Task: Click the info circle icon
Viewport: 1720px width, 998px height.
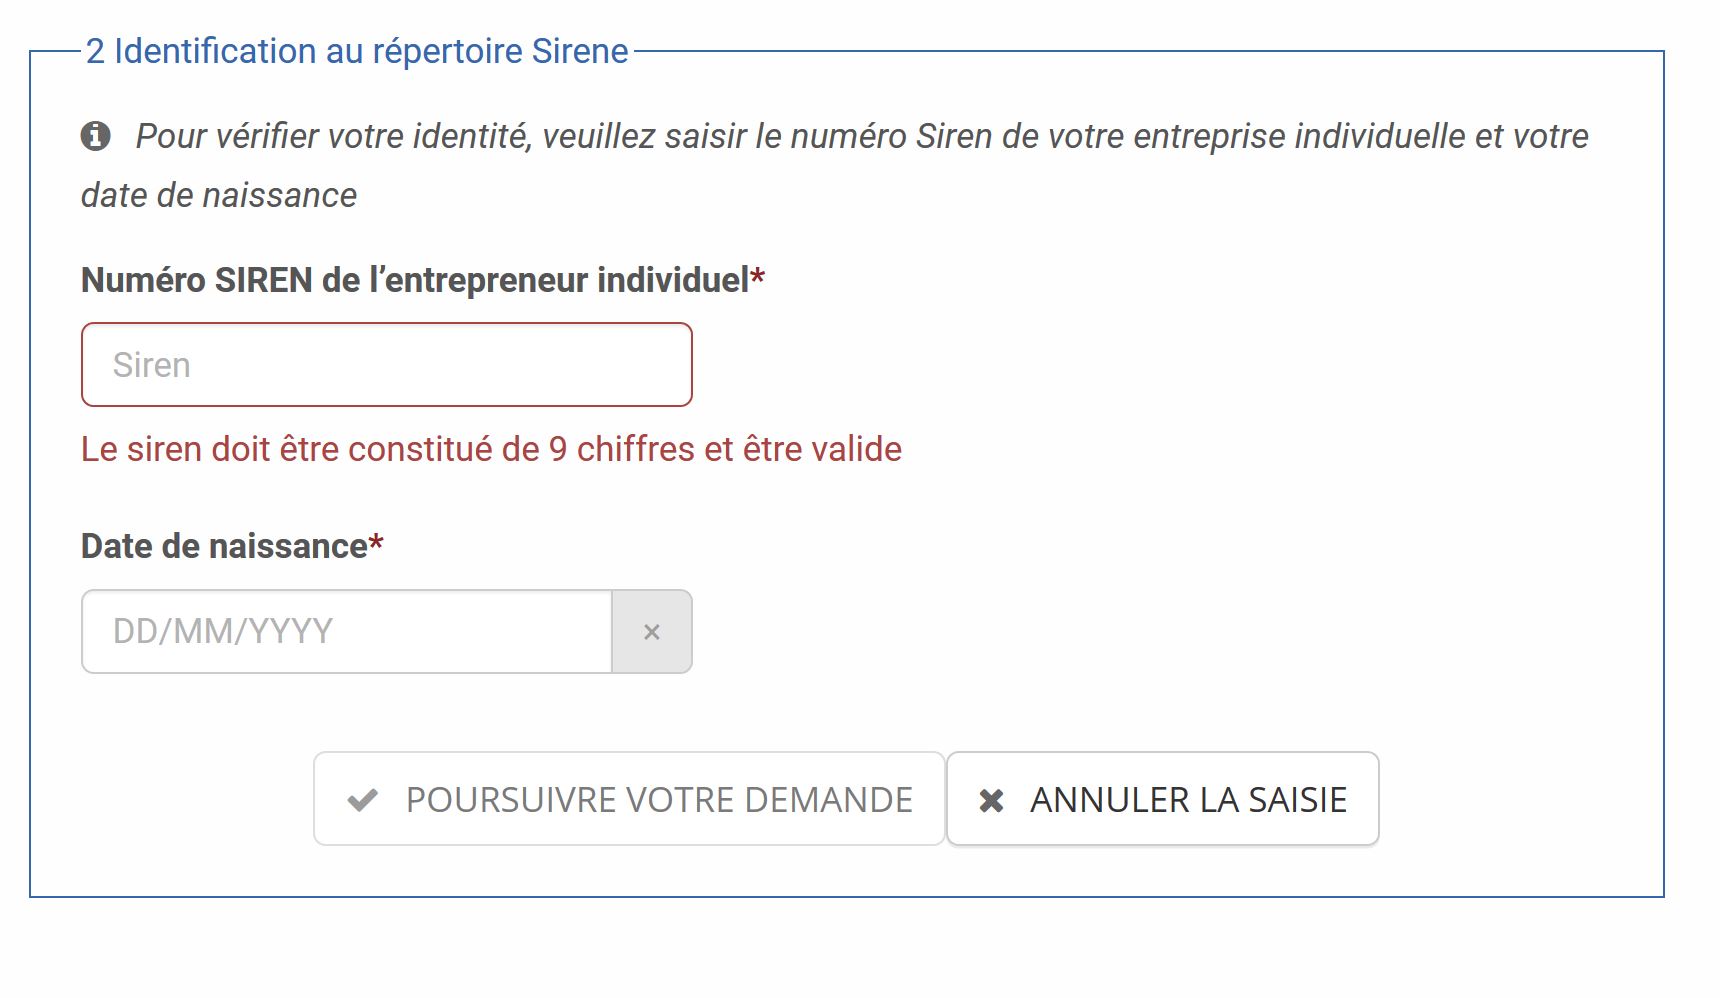Action: (96, 135)
